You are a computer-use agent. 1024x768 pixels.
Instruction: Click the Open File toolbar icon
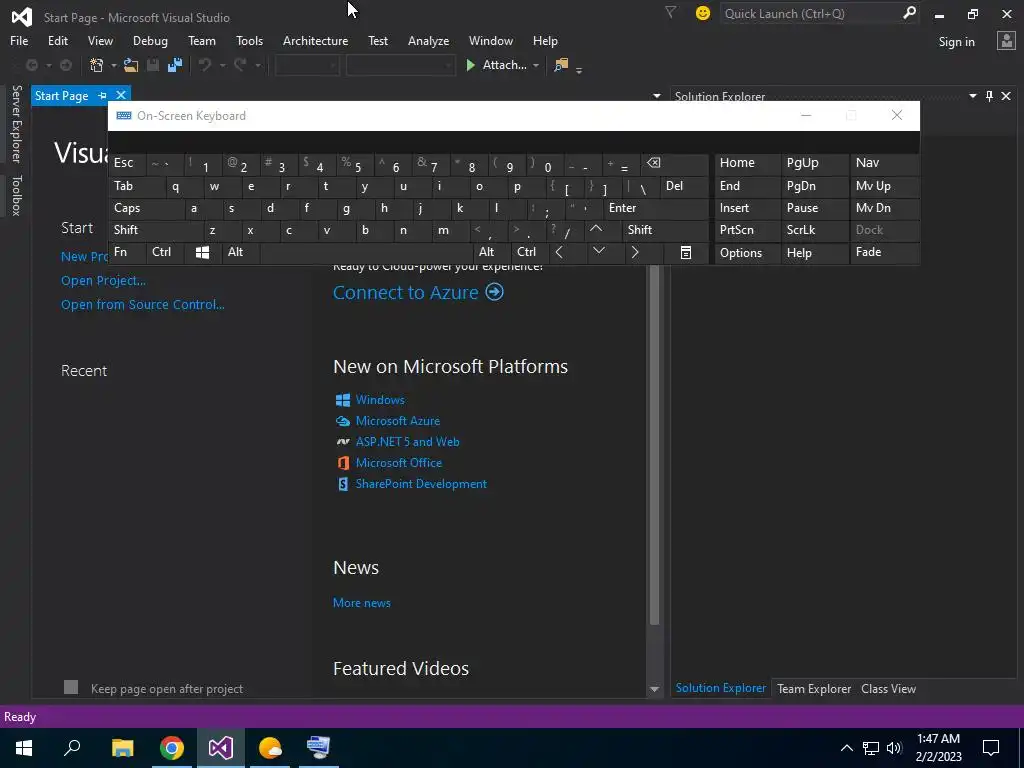point(131,65)
